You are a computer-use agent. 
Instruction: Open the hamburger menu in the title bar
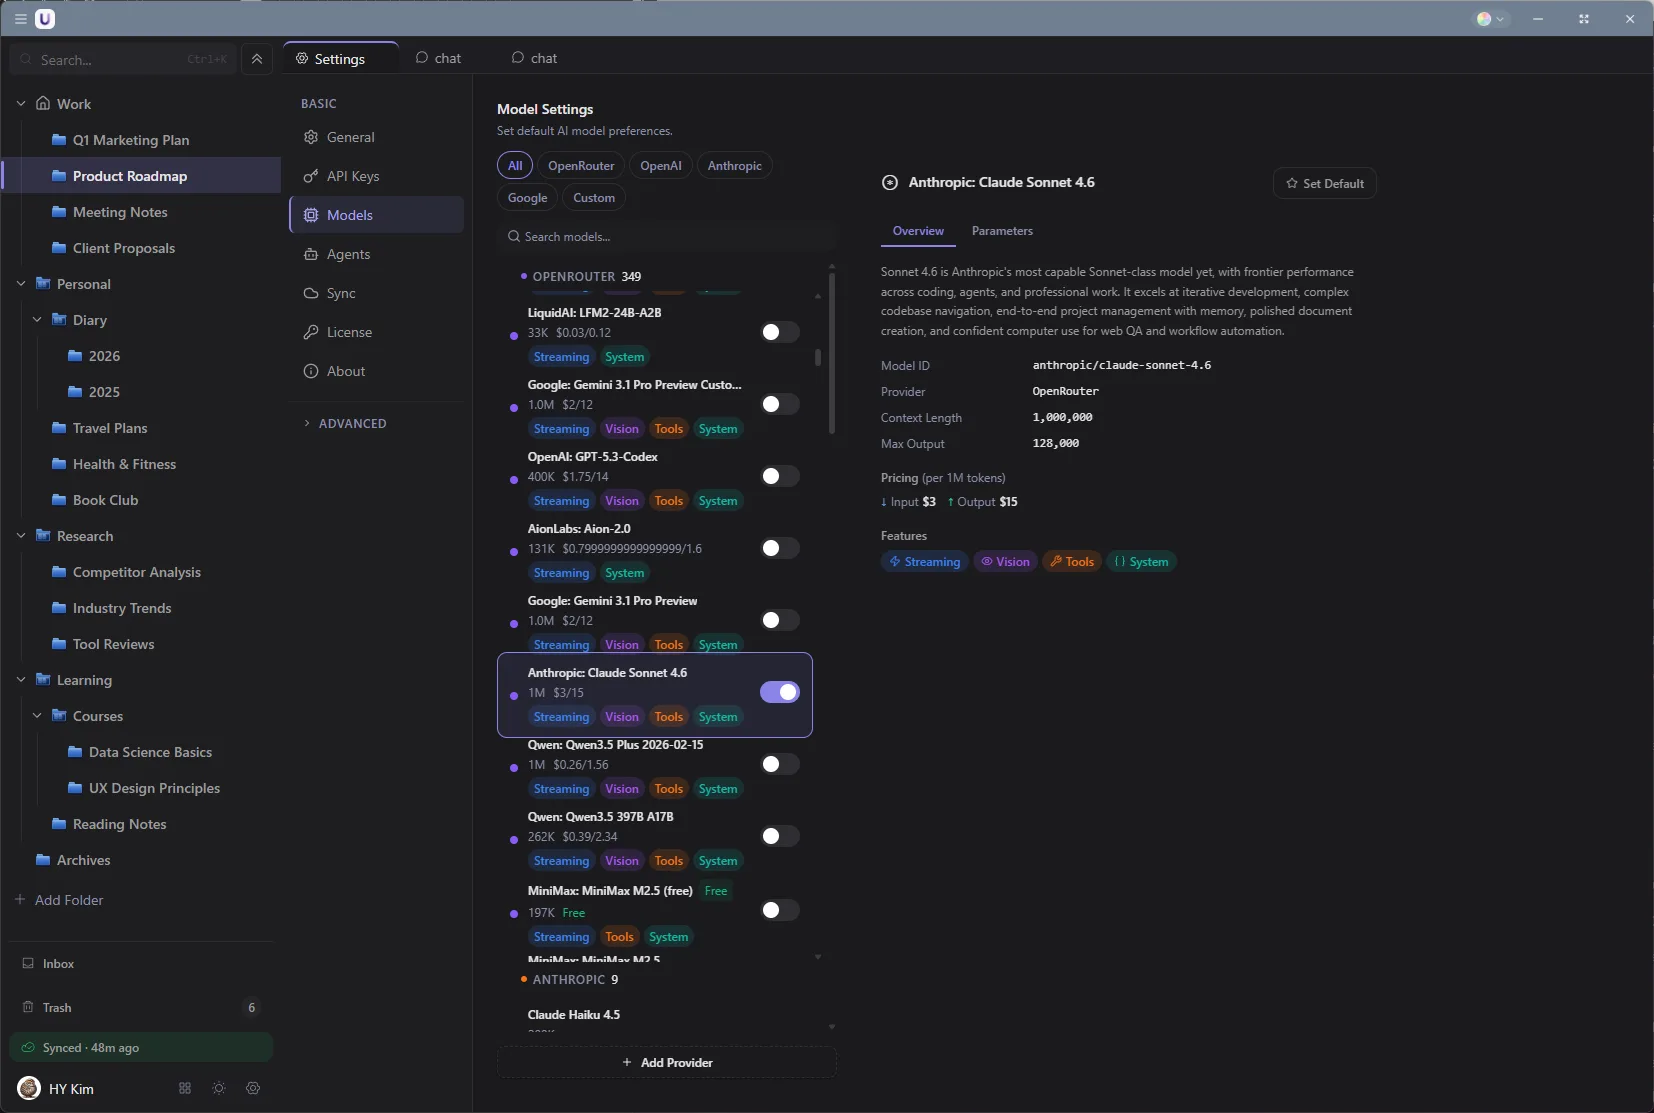click(21, 18)
